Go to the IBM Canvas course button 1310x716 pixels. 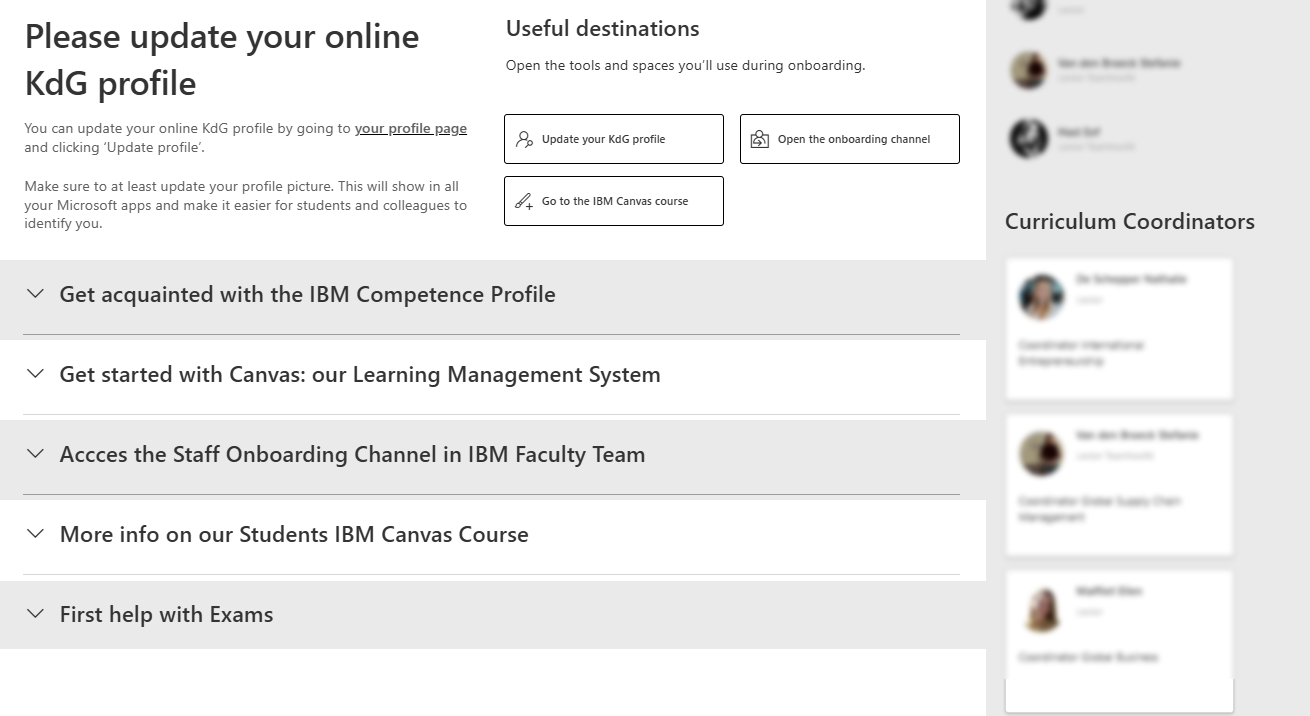[614, 201]
